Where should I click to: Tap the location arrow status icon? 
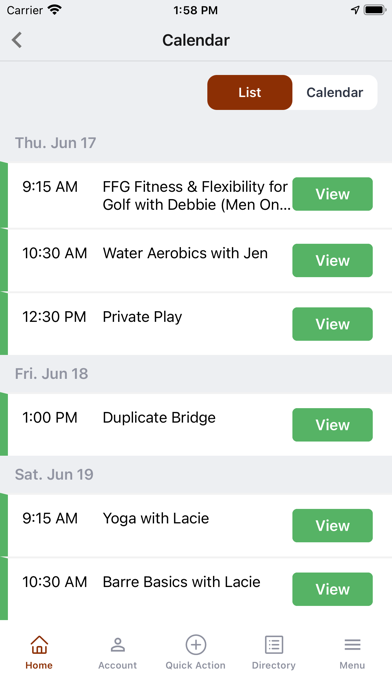(355, 10)
